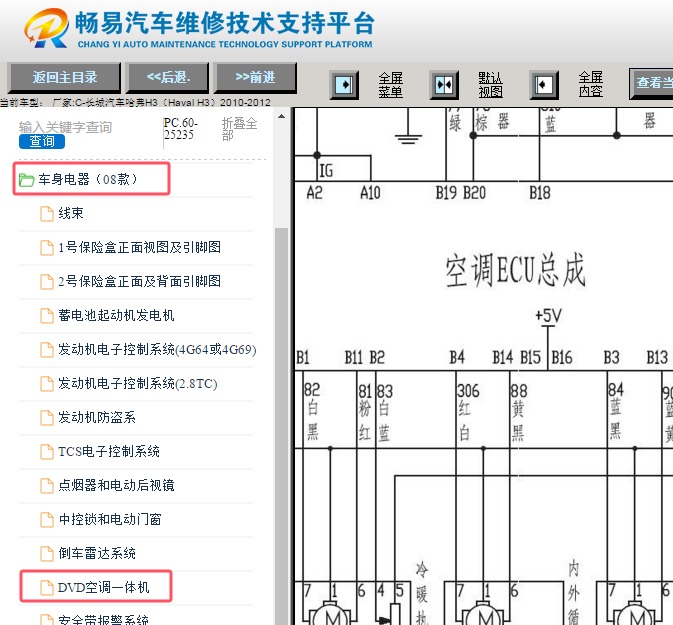Screen dimensions: 673x625
Task: Click the document icon beside 点烟器和电动后视镜
Action: (47, 485)
